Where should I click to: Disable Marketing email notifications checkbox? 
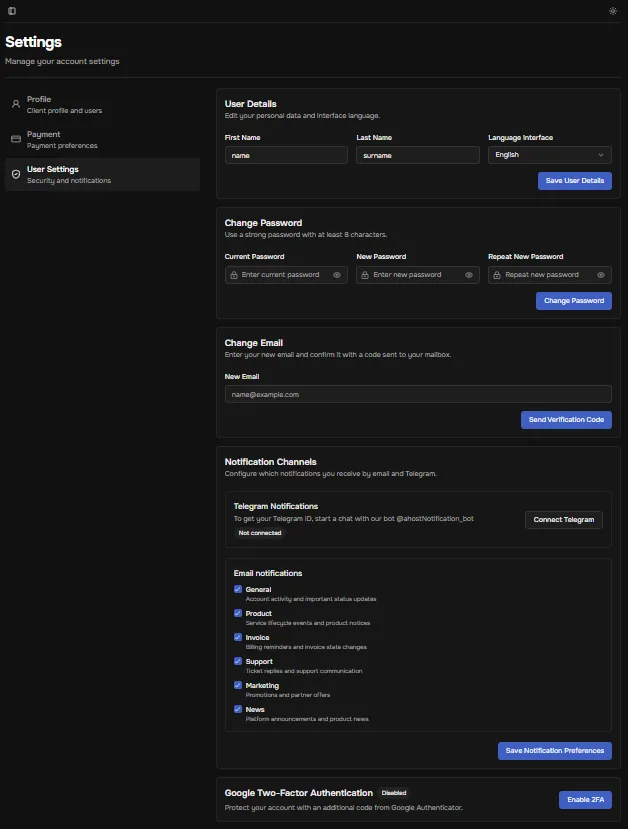pos(238,686)
